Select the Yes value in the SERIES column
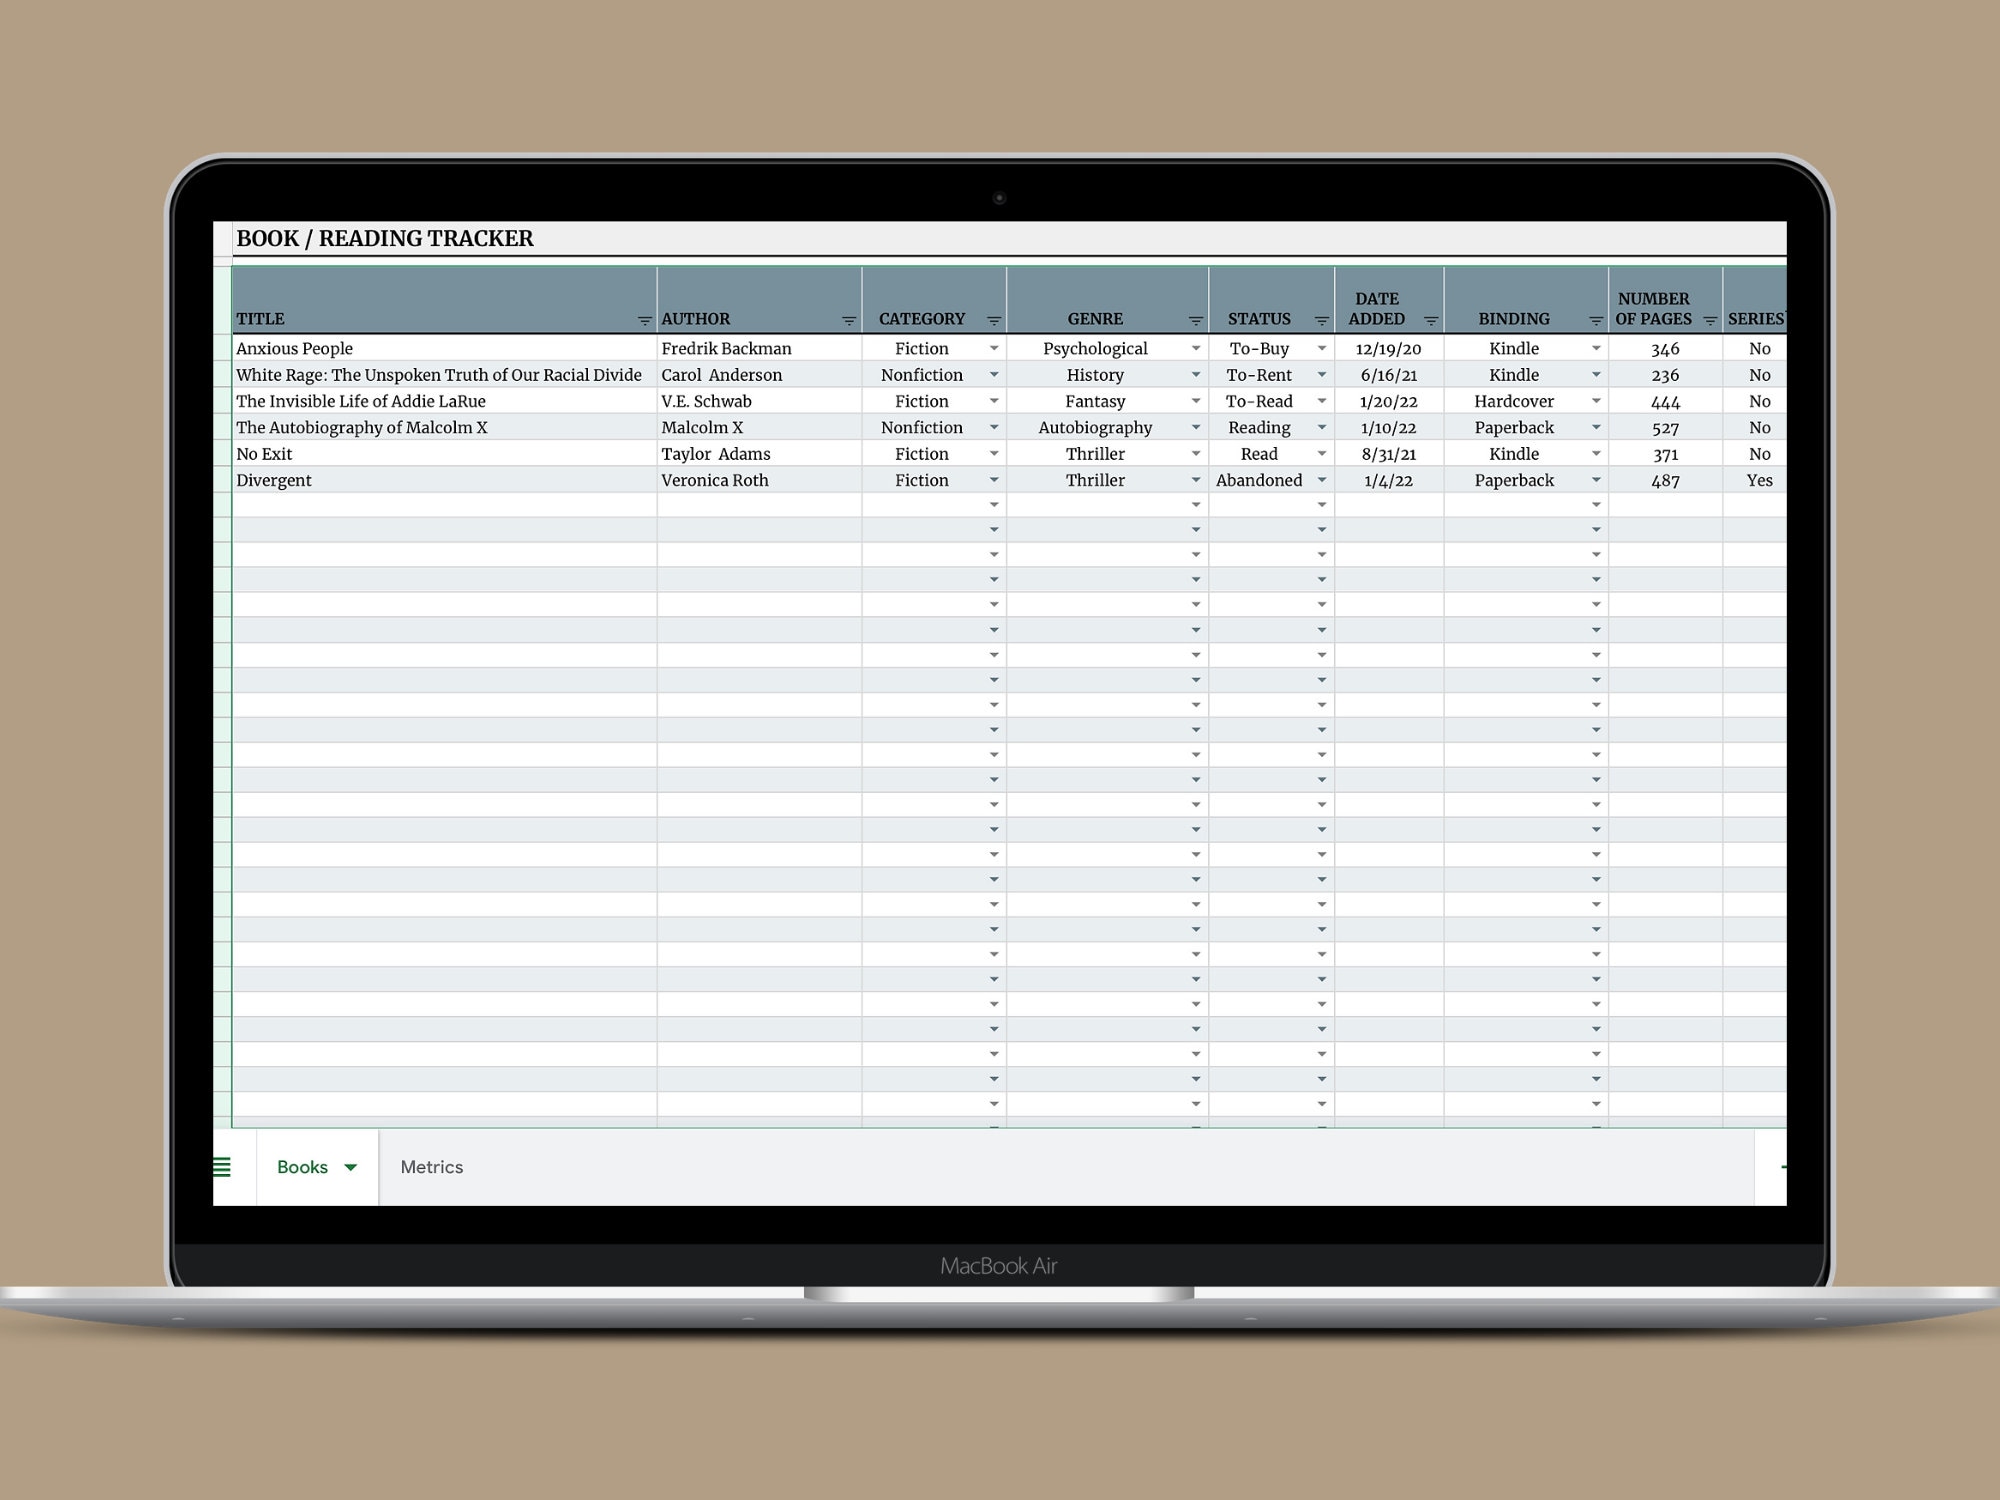Viewport: 2000px width, 1500px height. click(x=1759, y=480)
